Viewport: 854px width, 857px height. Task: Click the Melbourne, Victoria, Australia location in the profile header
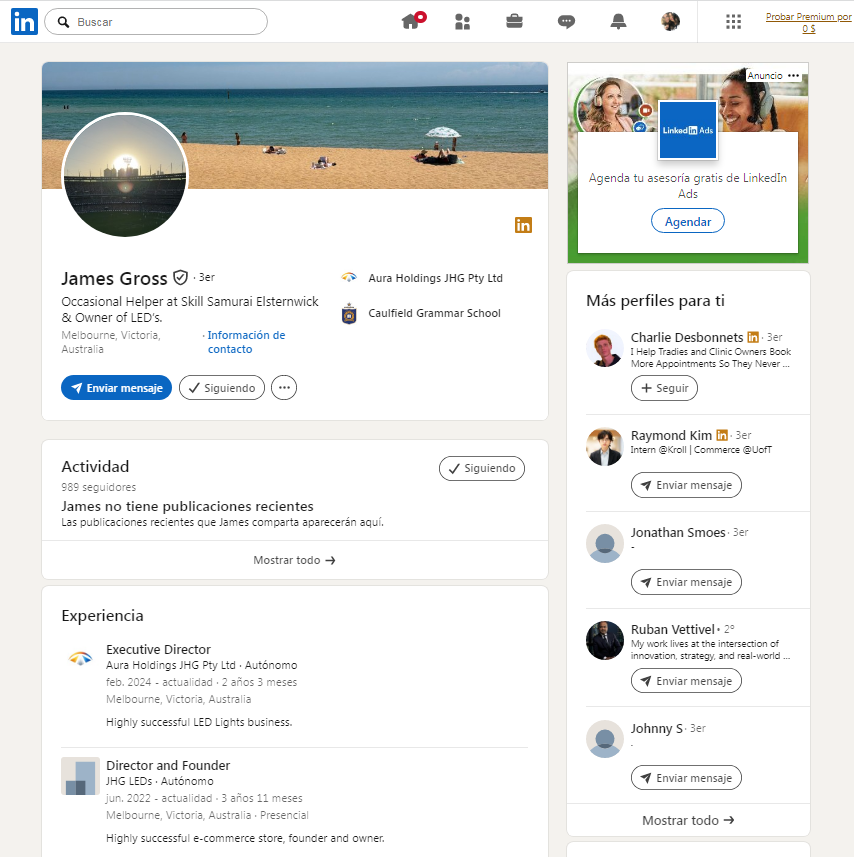click(111, 342)
